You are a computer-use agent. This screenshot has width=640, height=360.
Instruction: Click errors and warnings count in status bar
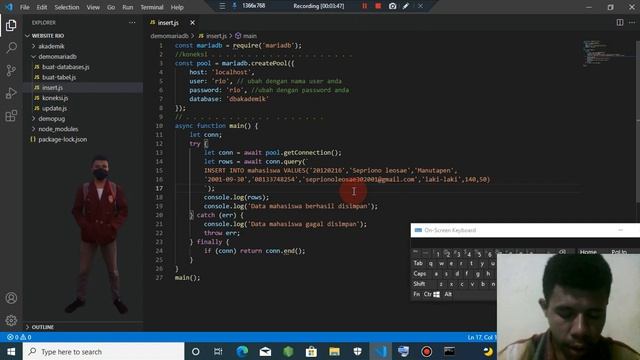click(x=19, y=337)
